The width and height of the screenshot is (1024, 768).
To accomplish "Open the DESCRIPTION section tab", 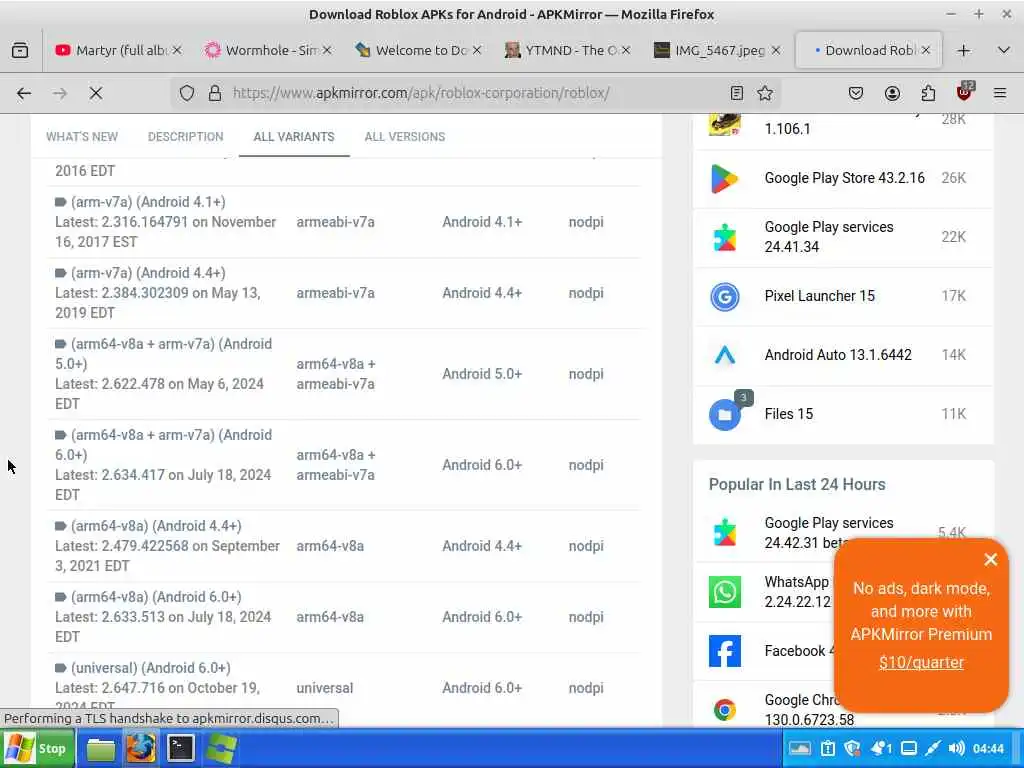I will [185, 136].
